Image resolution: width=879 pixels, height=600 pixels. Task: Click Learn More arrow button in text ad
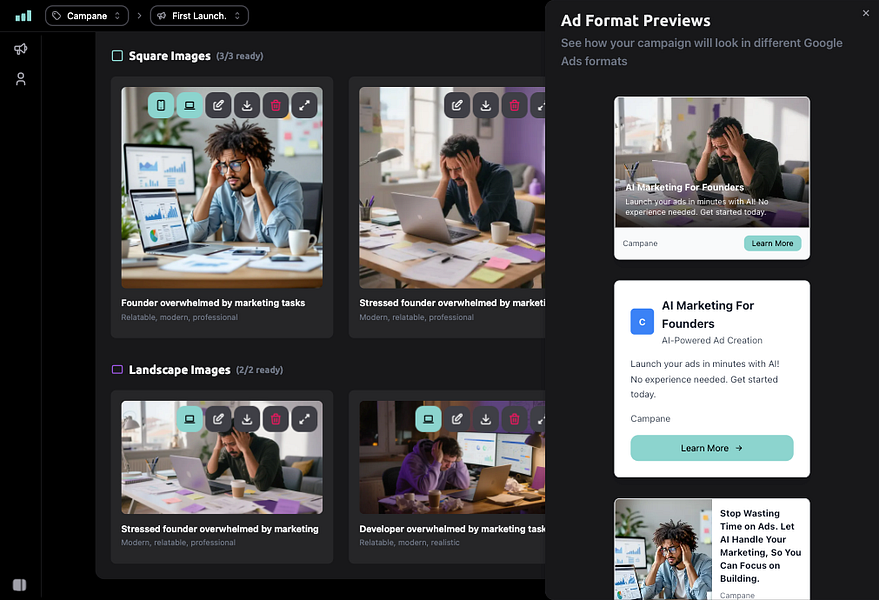tap(711, 448)
